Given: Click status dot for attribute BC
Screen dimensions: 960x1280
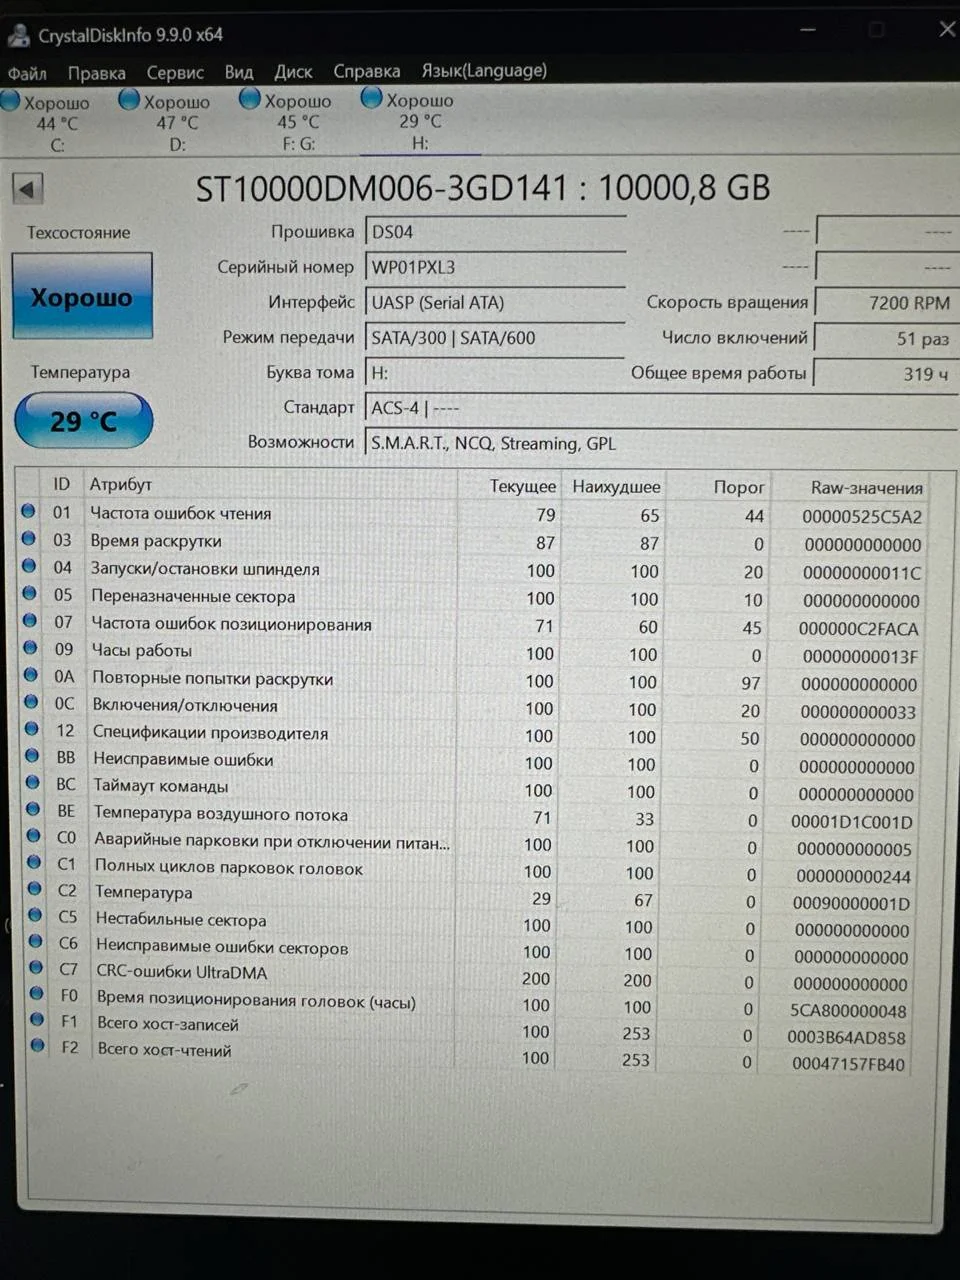Looking at the screenshot, I should coord(33,783).
